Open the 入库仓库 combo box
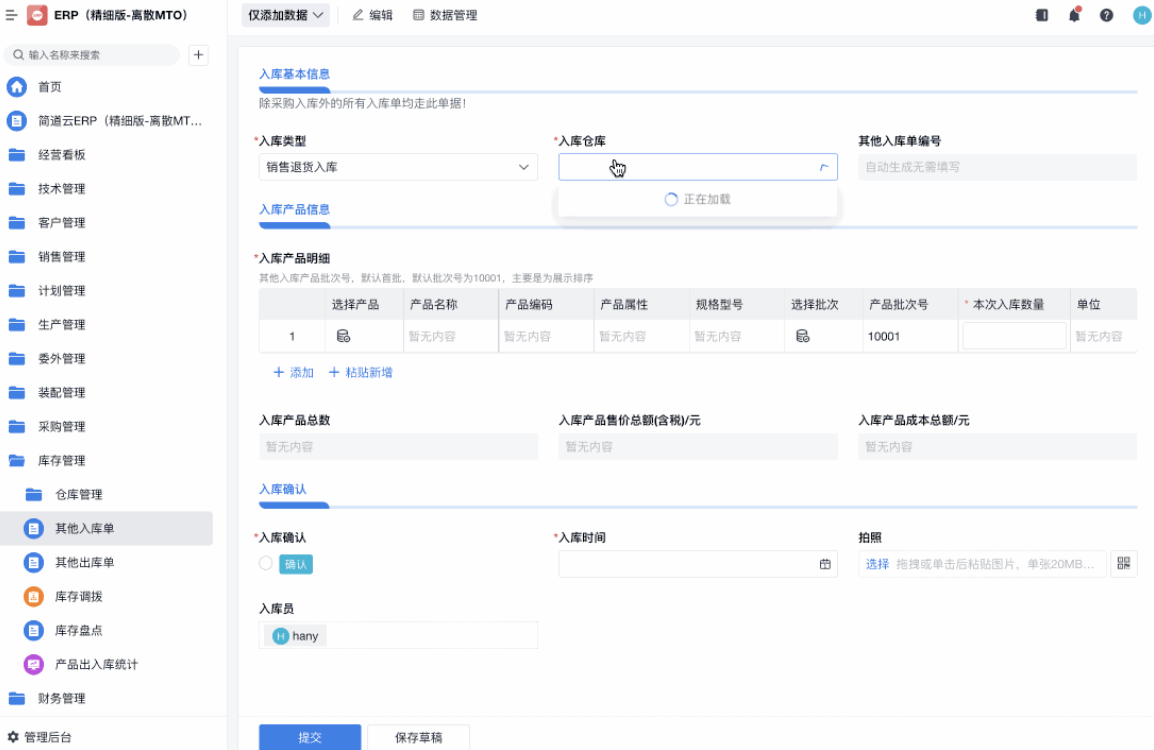This screenshot has width=1154, height=750. (x=697, y=167)
